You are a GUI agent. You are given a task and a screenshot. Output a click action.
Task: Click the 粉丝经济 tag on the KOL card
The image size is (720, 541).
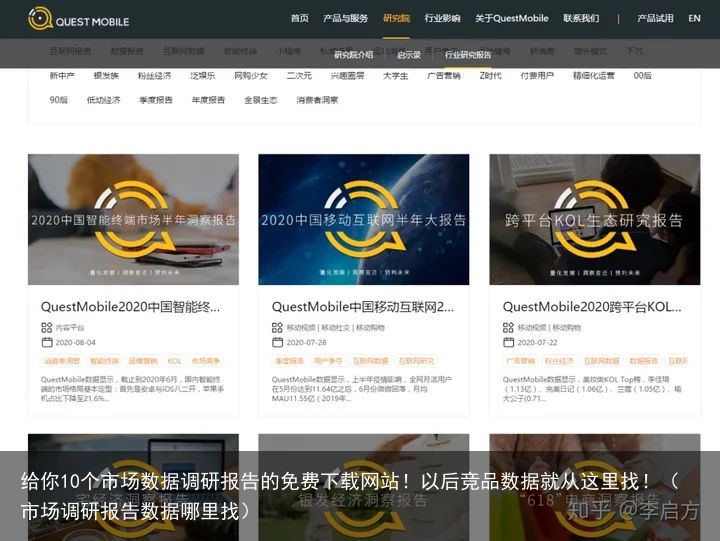(x=559, y=361)
